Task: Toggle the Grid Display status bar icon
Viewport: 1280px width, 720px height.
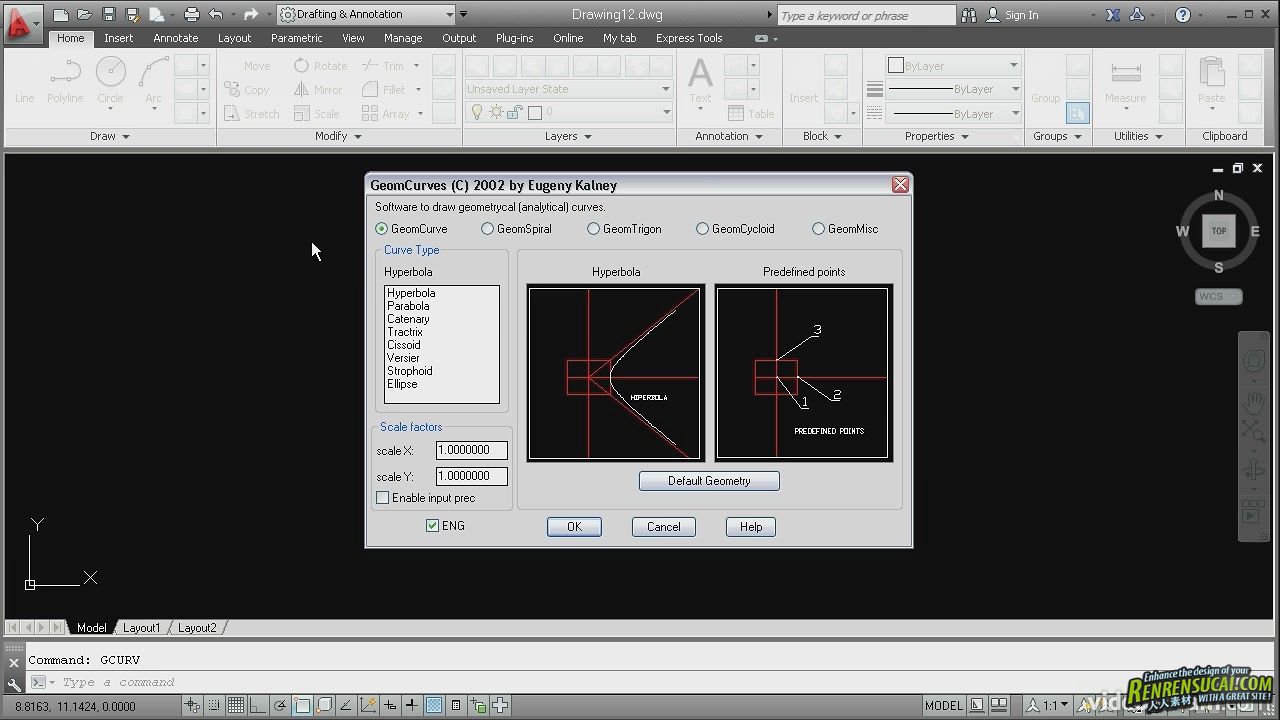Action: point(235,705)
